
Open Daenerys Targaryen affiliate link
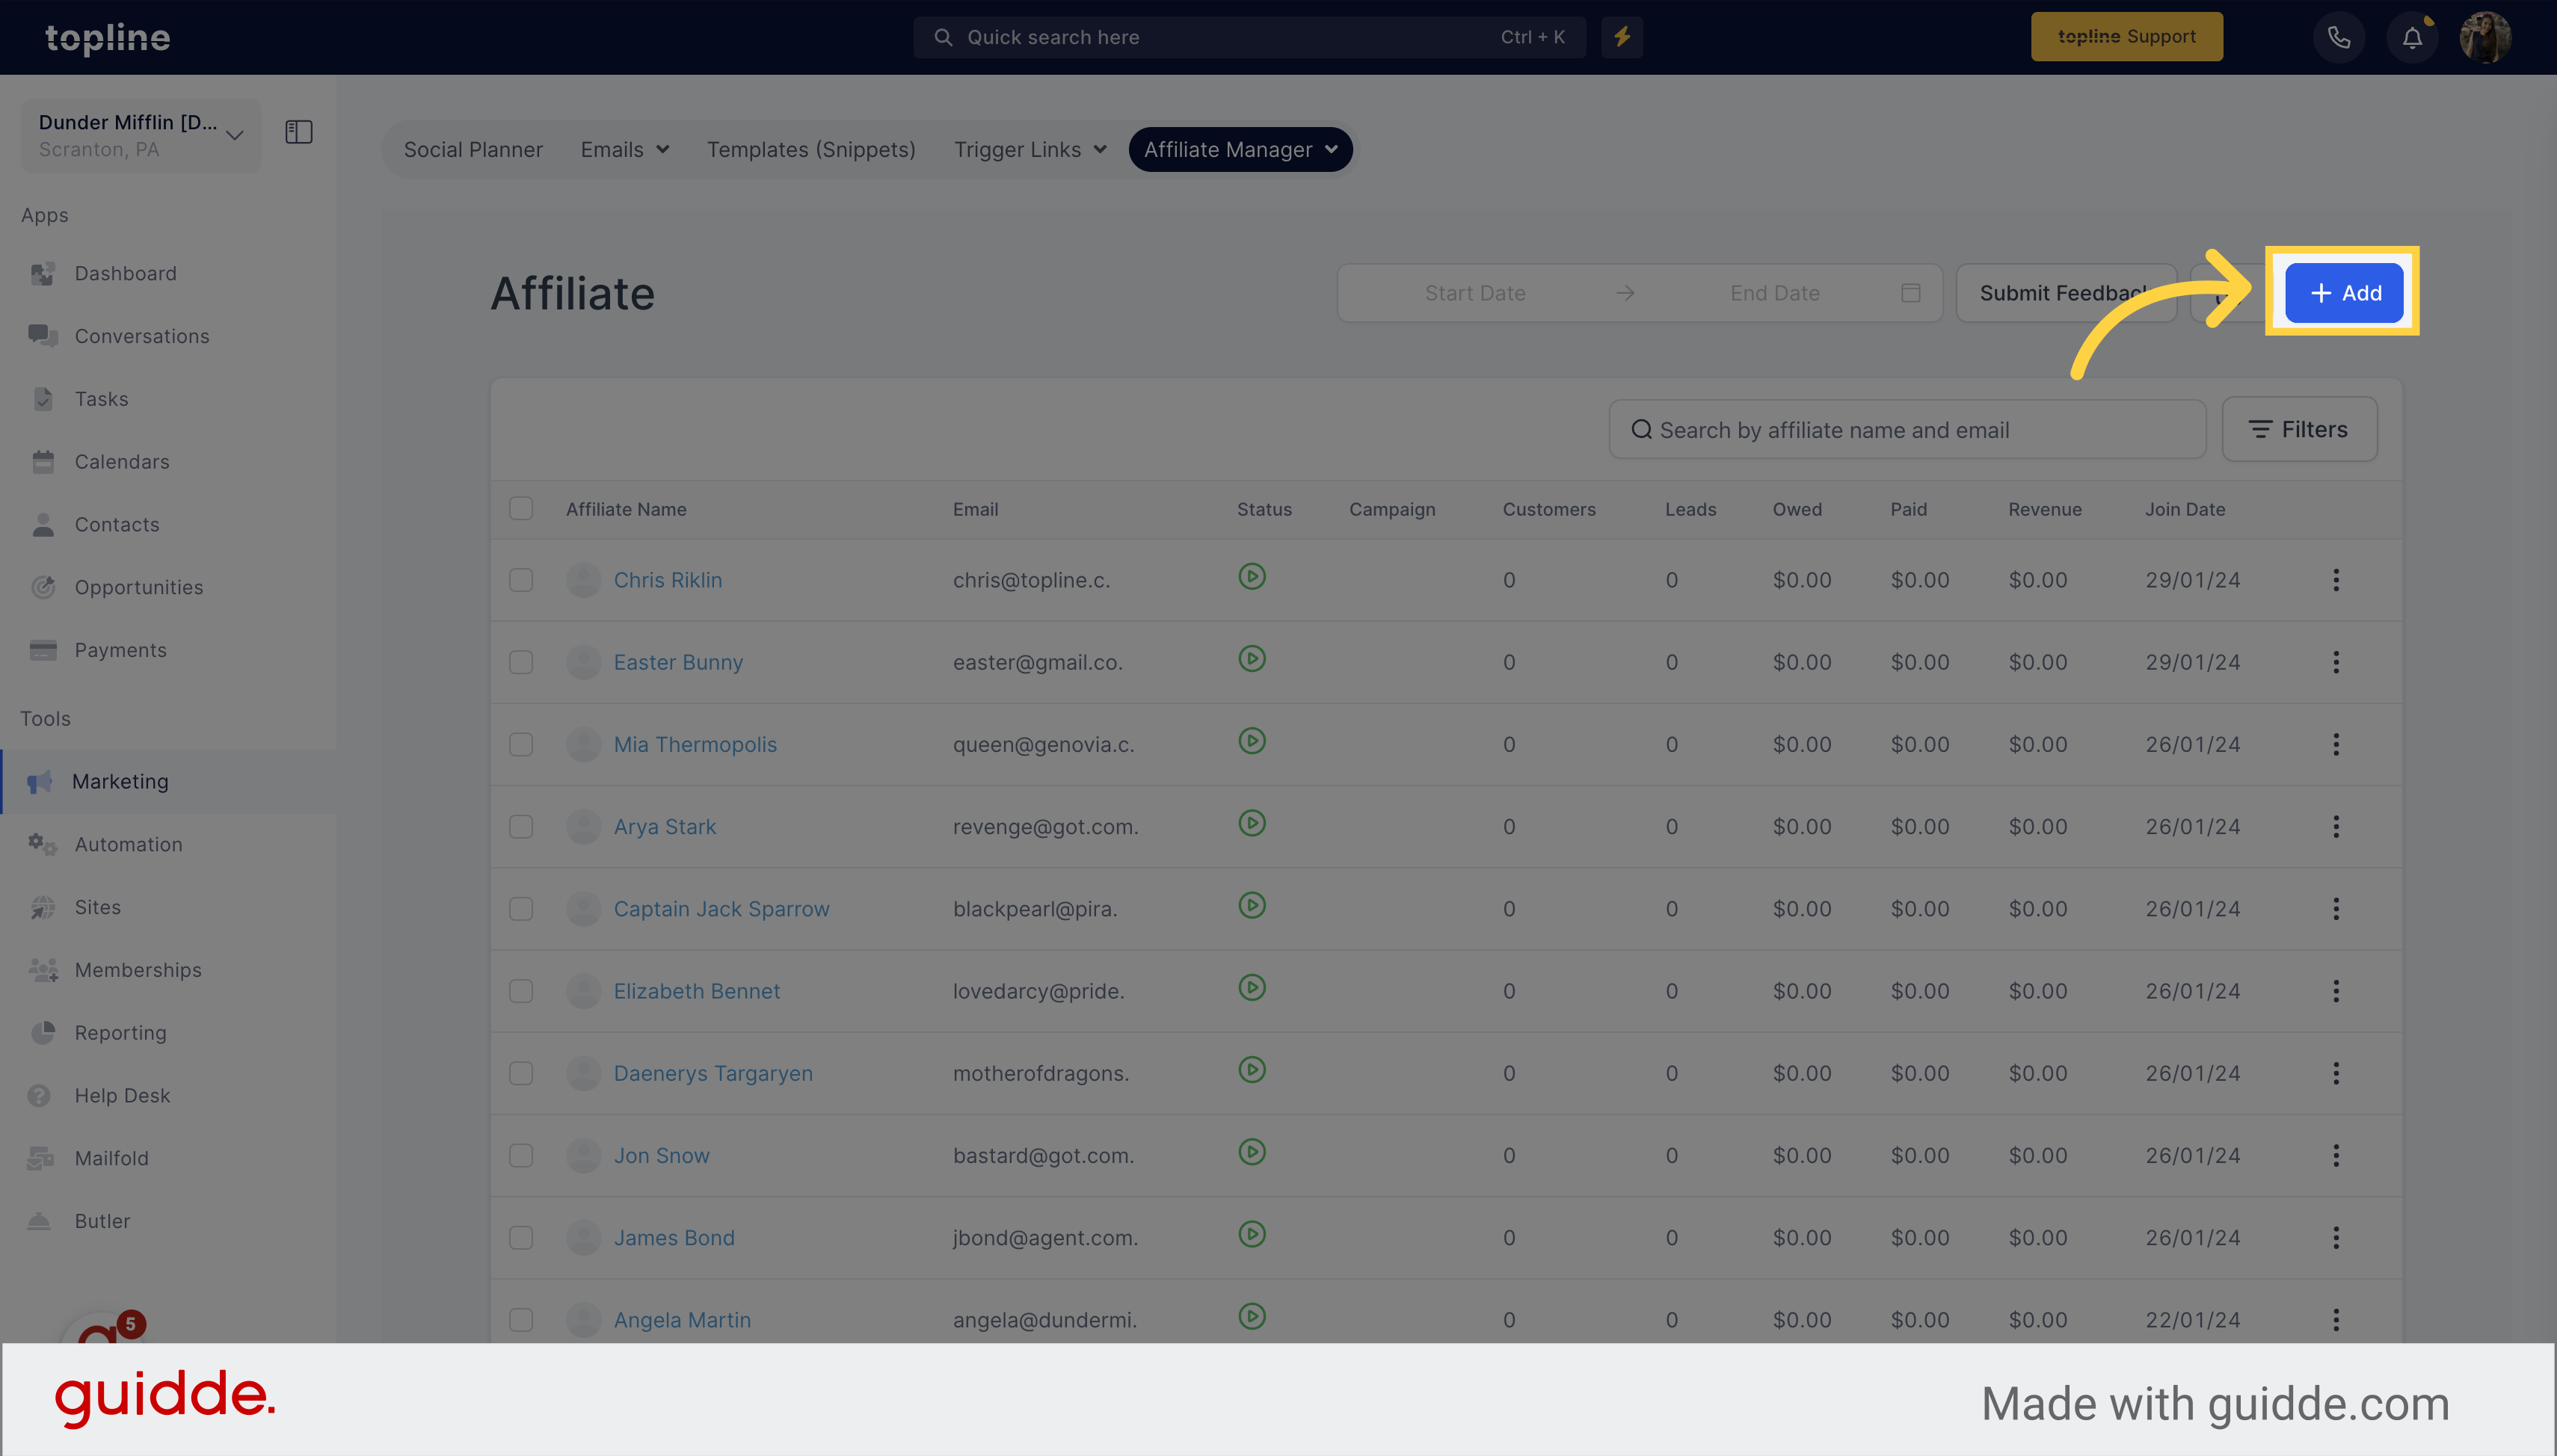tap(713, 1073)
